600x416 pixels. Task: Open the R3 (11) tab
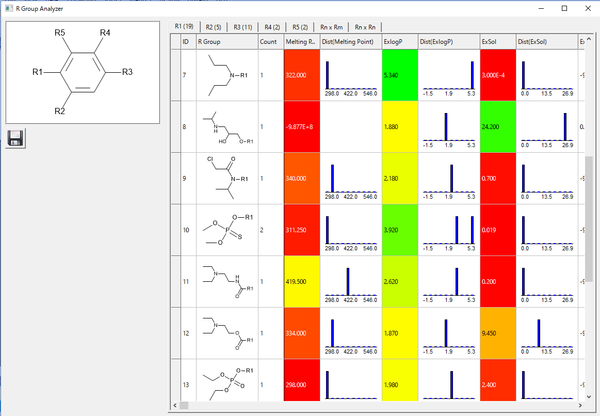coord(243,25)
